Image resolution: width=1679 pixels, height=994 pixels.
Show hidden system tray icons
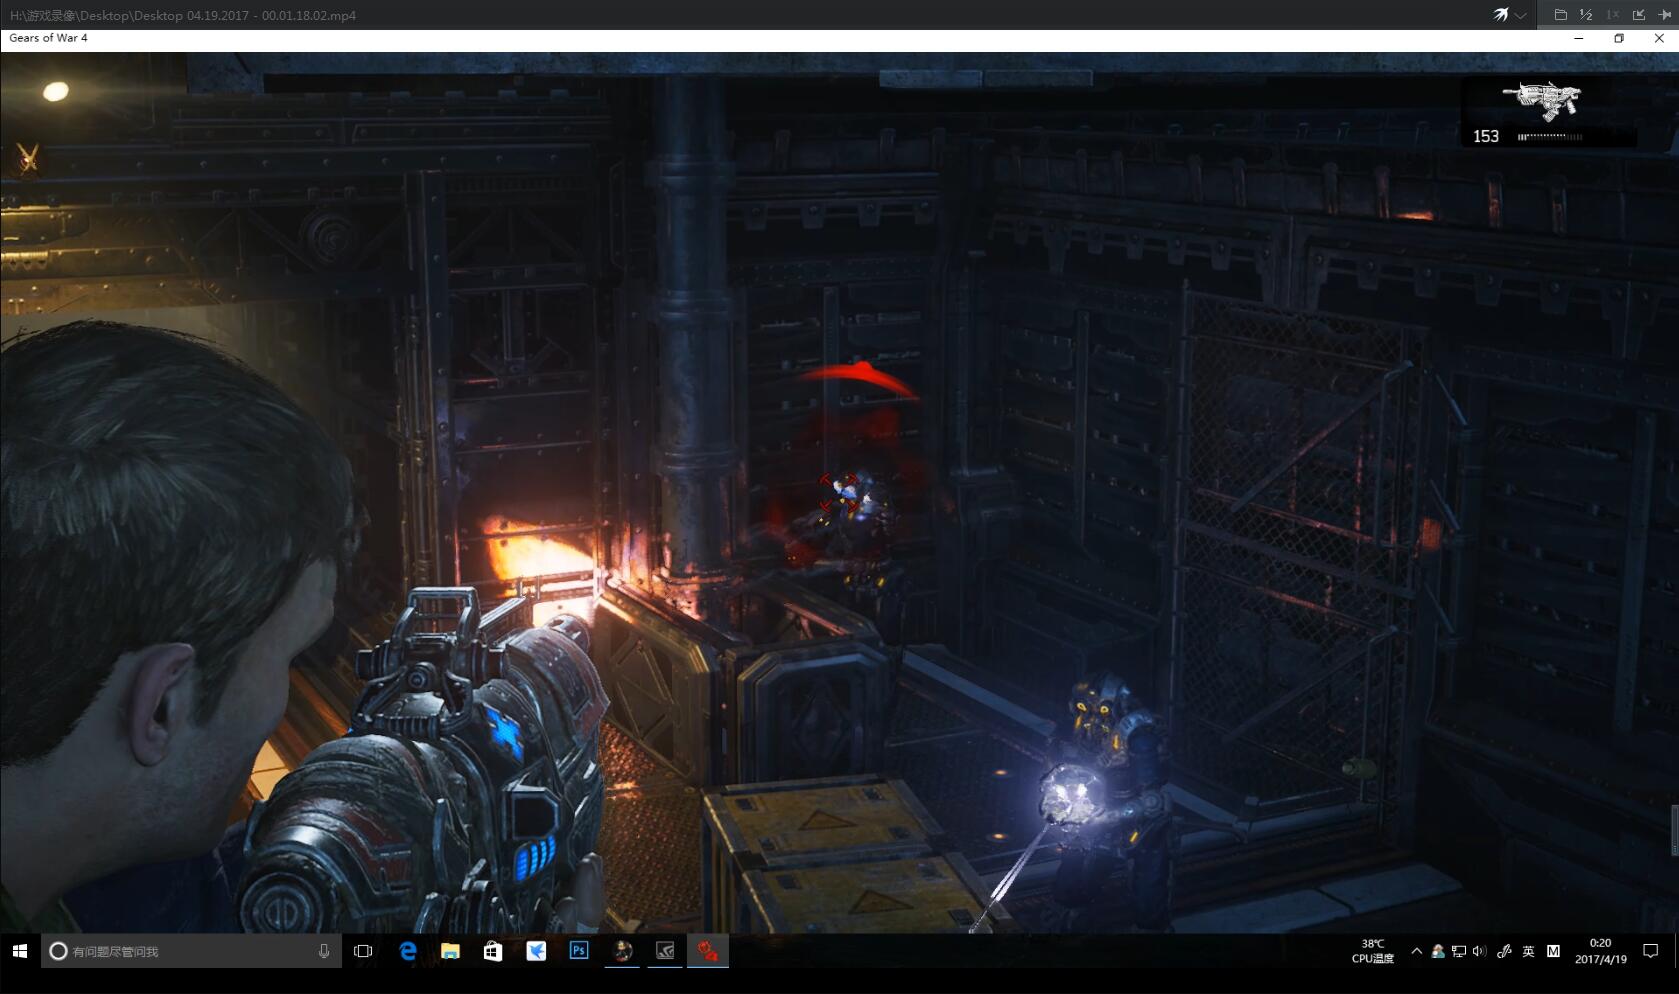click(1416, 951)
